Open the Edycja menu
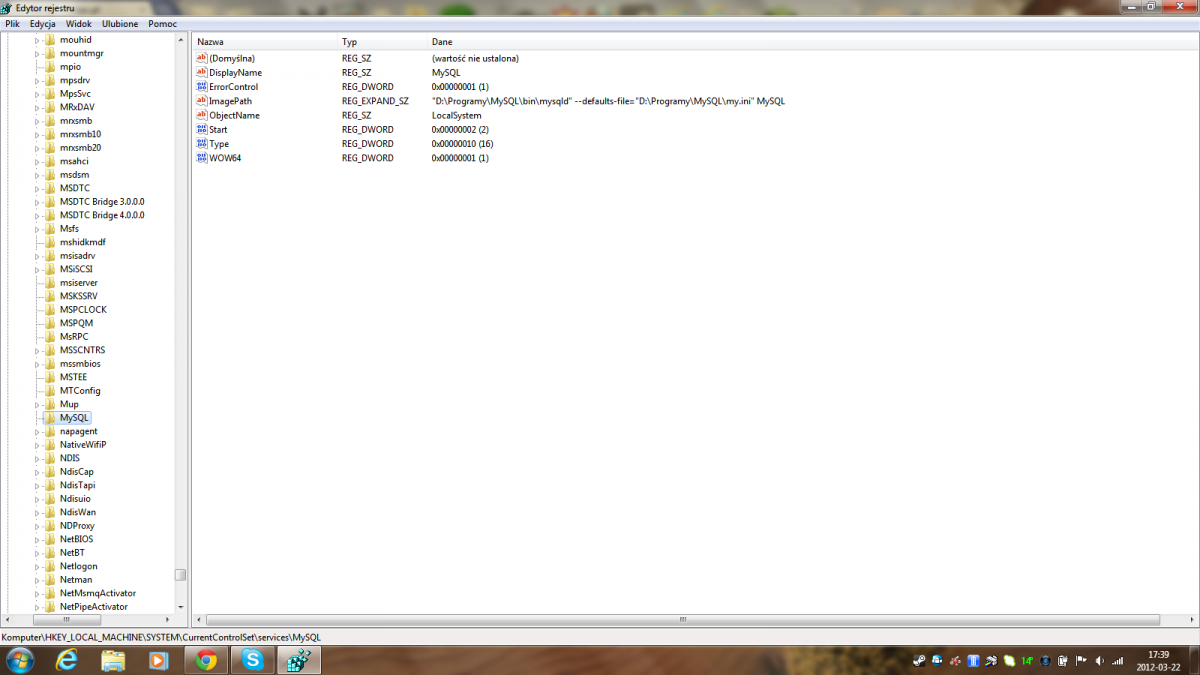This screenshot has width=1200, height=675. click(x=43, y=23)
